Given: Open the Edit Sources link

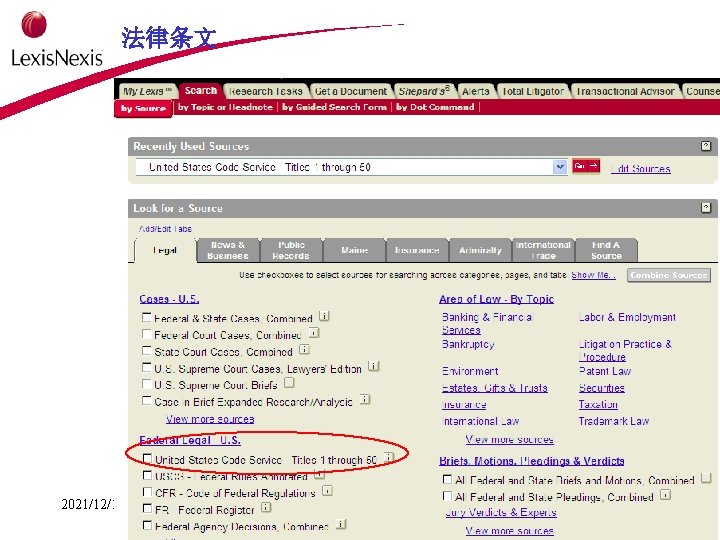Looking at the screenshot, I should [x=641, y=169].
